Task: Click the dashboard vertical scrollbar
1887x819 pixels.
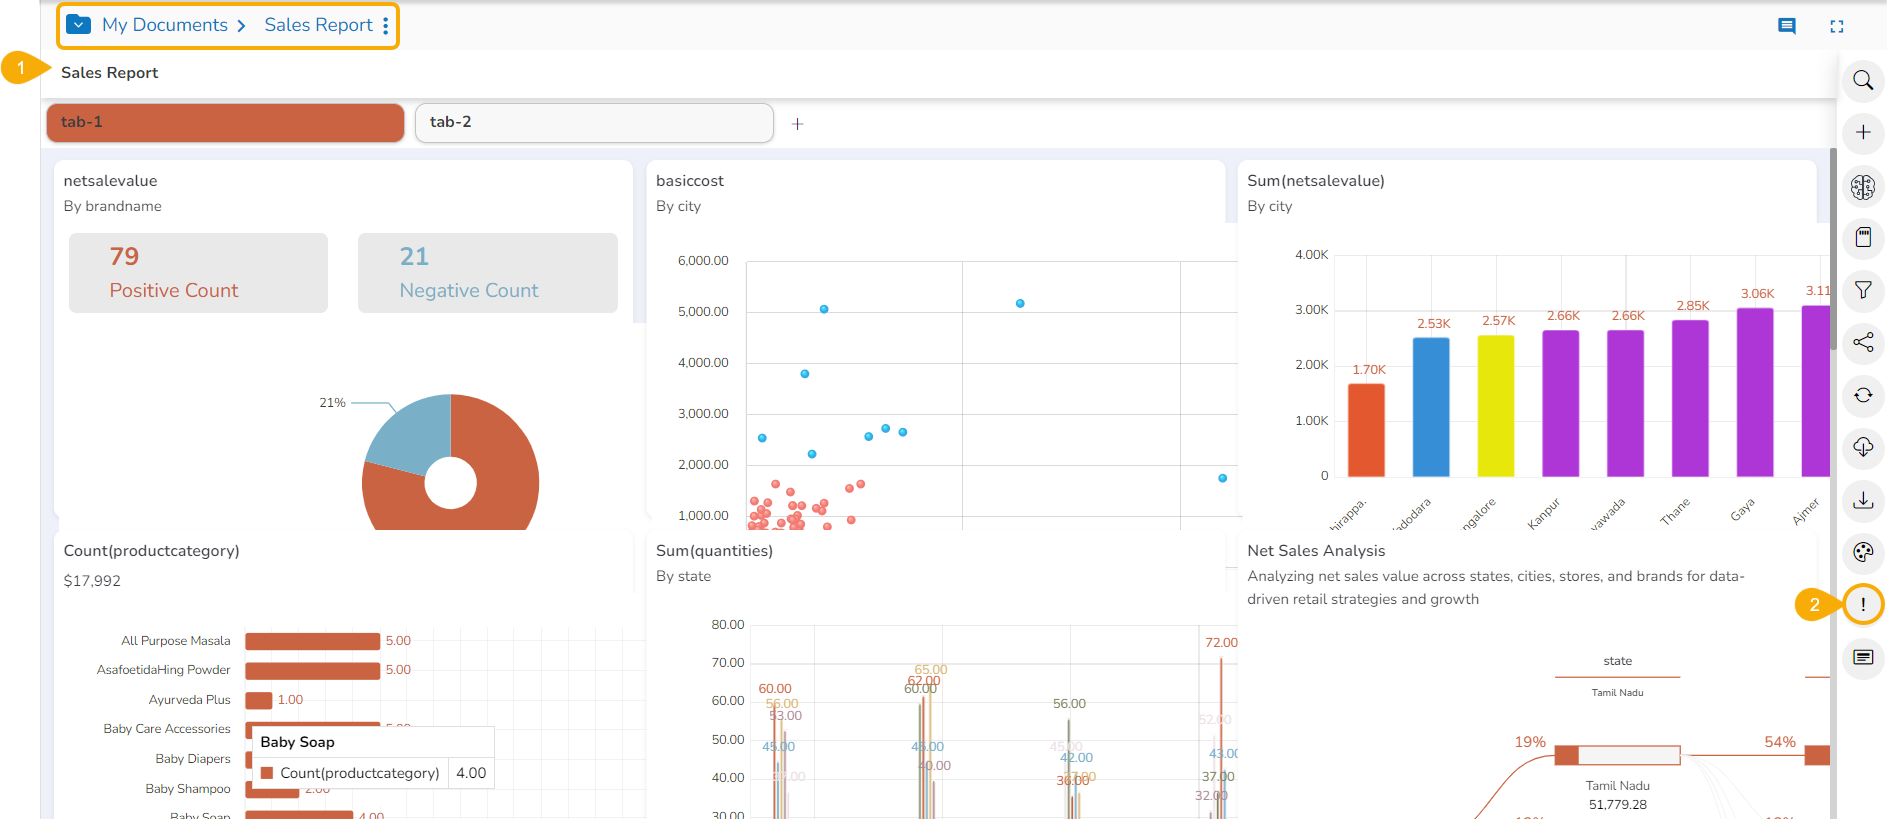Action: coord(1833,250)
